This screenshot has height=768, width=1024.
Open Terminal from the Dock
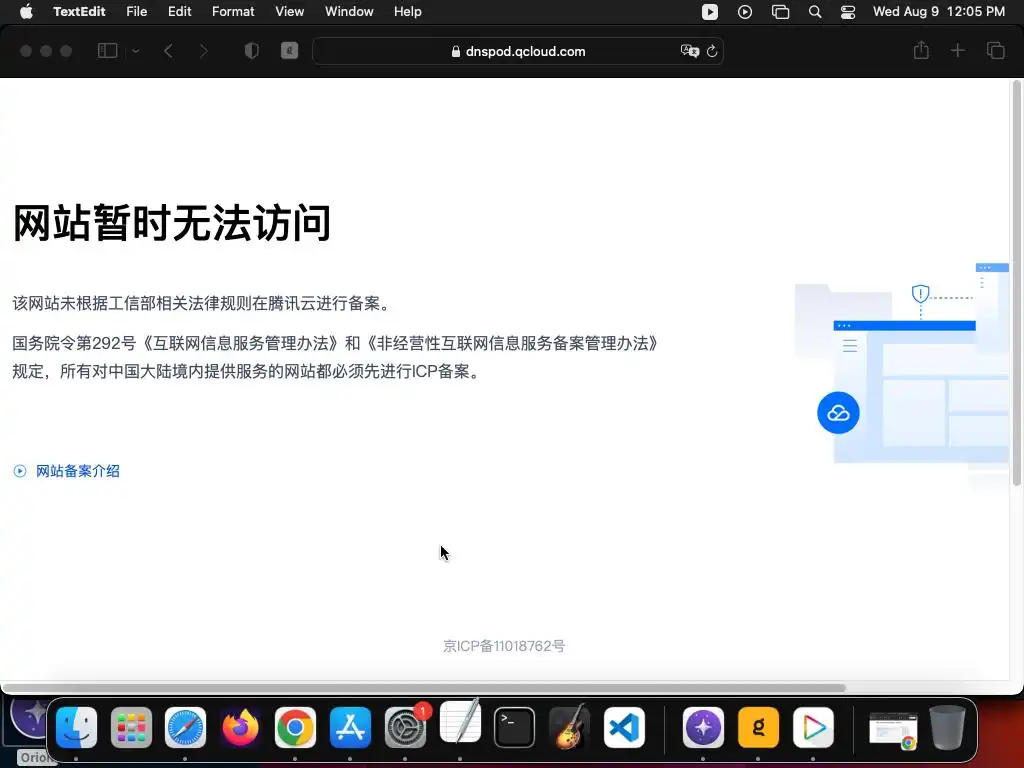515,728
